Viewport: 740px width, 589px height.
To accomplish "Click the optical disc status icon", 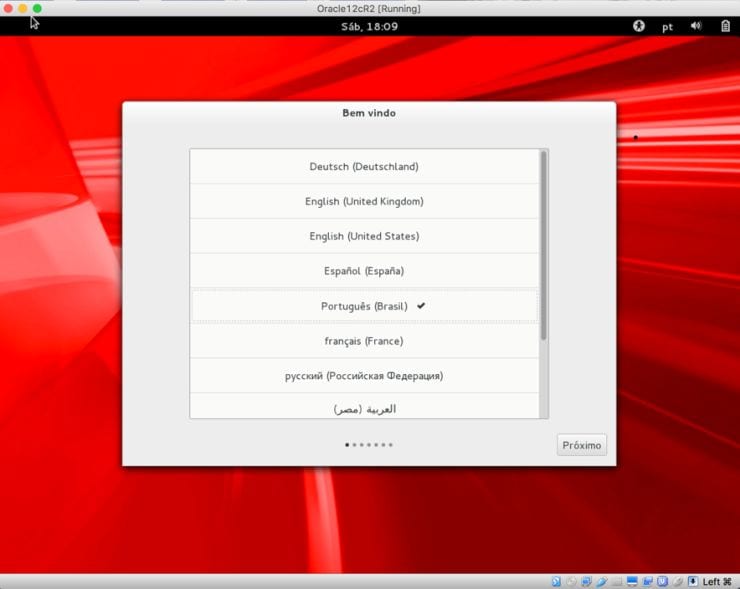I will pyautogui.click(x=572, y=582).
